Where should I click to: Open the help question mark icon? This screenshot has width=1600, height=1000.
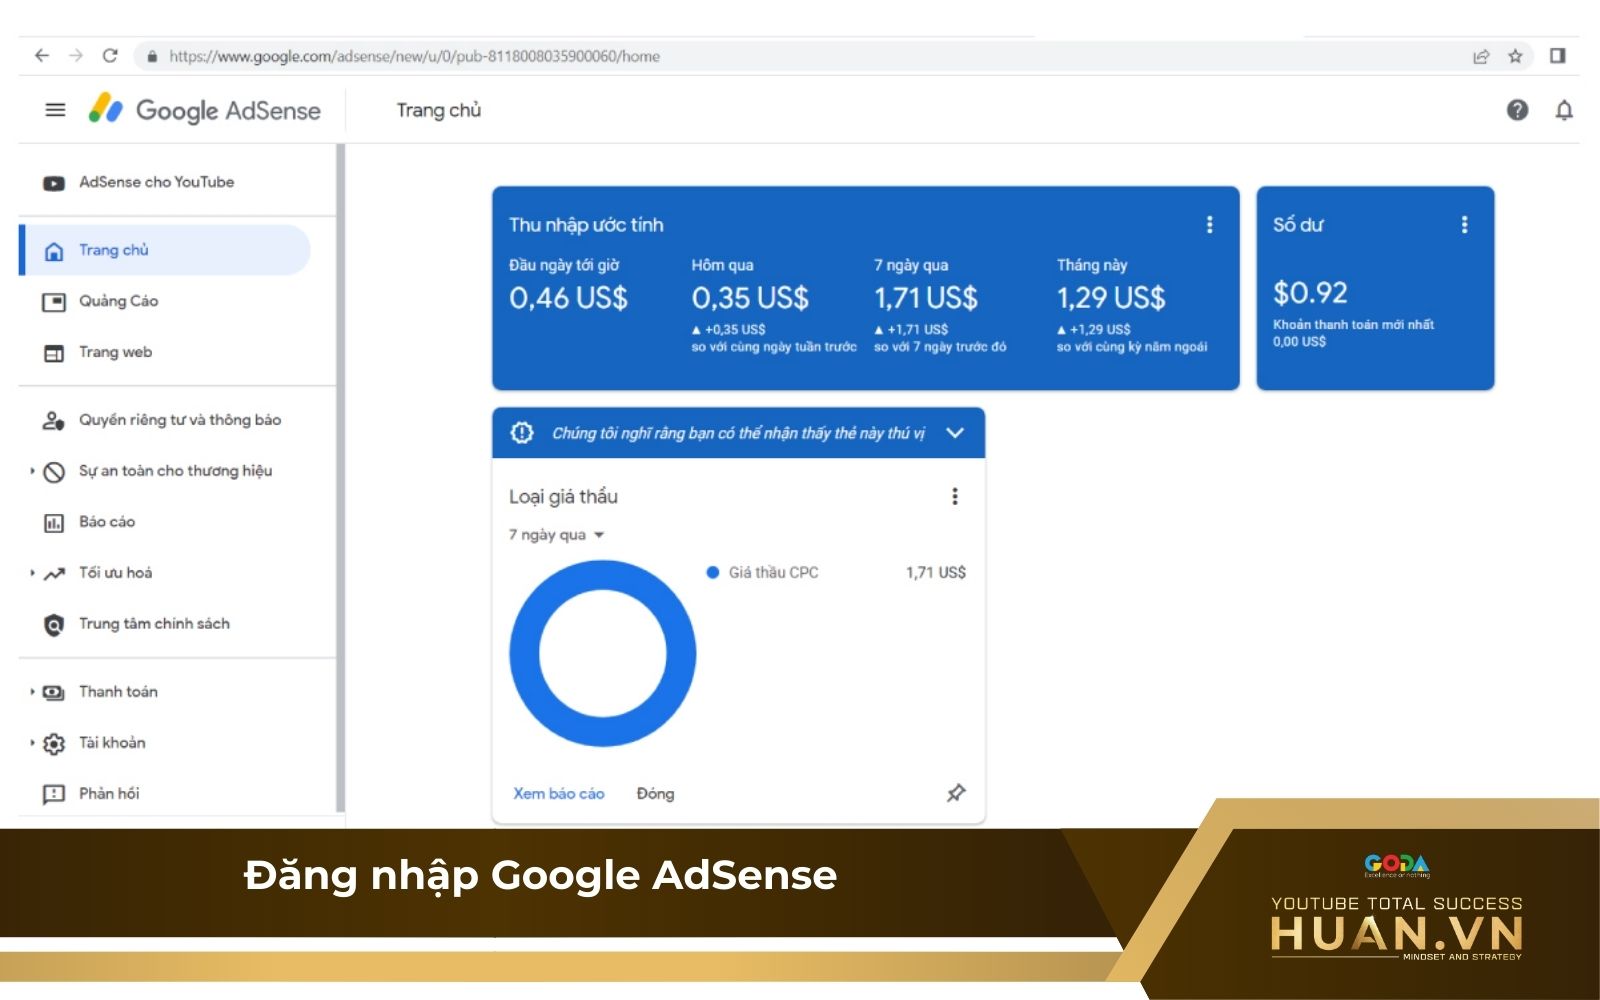pos(1517,110)
